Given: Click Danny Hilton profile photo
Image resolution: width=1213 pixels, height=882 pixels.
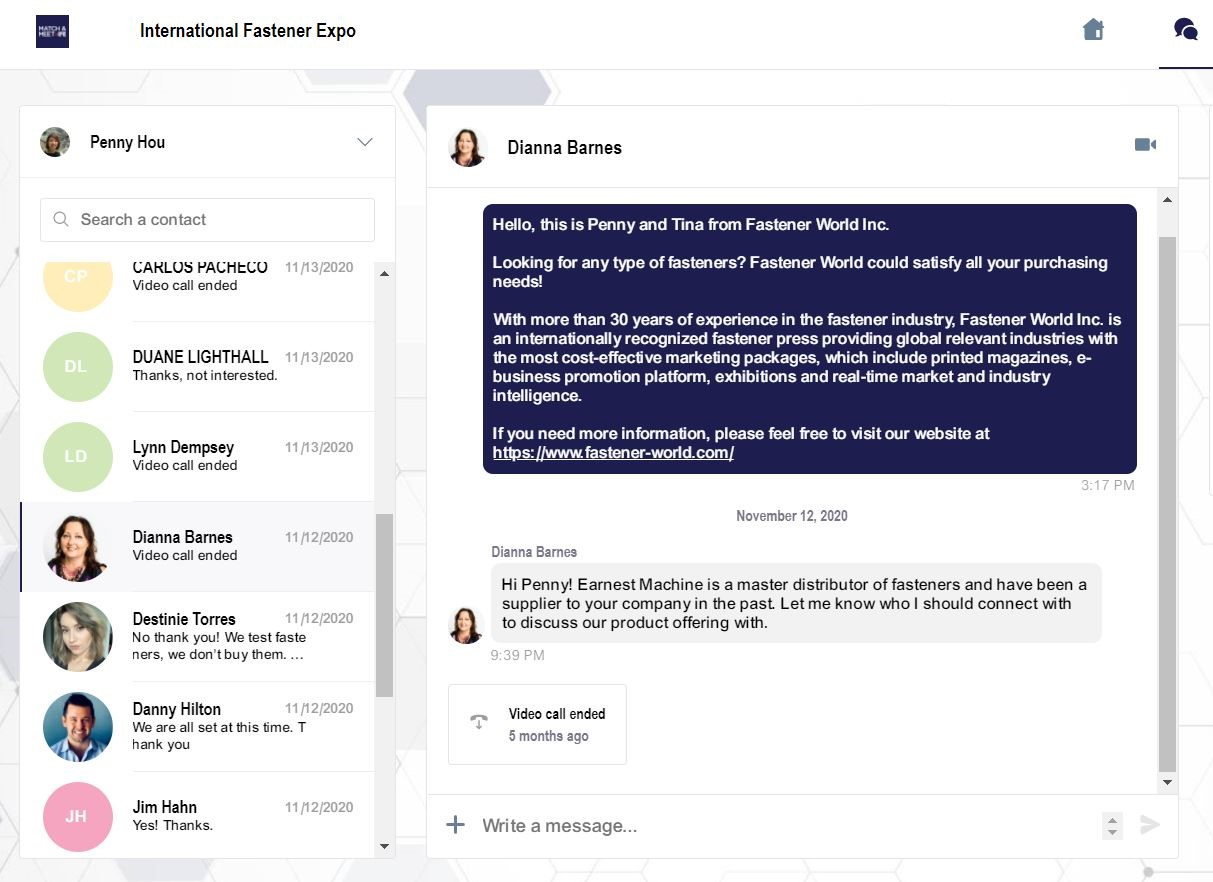Looking at the screenshot, I should (77, 726).
